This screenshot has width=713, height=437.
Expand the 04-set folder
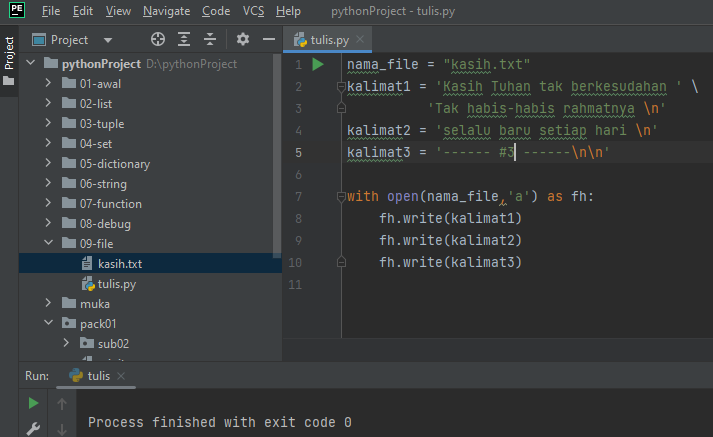(48, 143)
